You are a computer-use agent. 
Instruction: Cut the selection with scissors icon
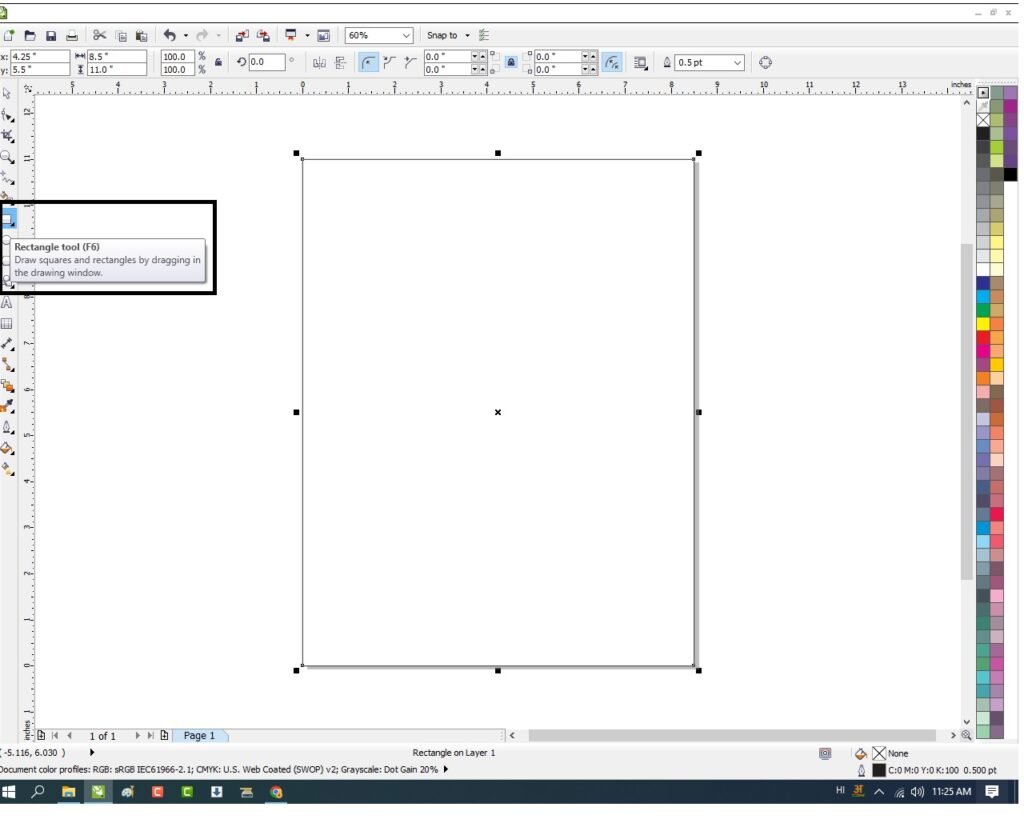coord(99,35)
